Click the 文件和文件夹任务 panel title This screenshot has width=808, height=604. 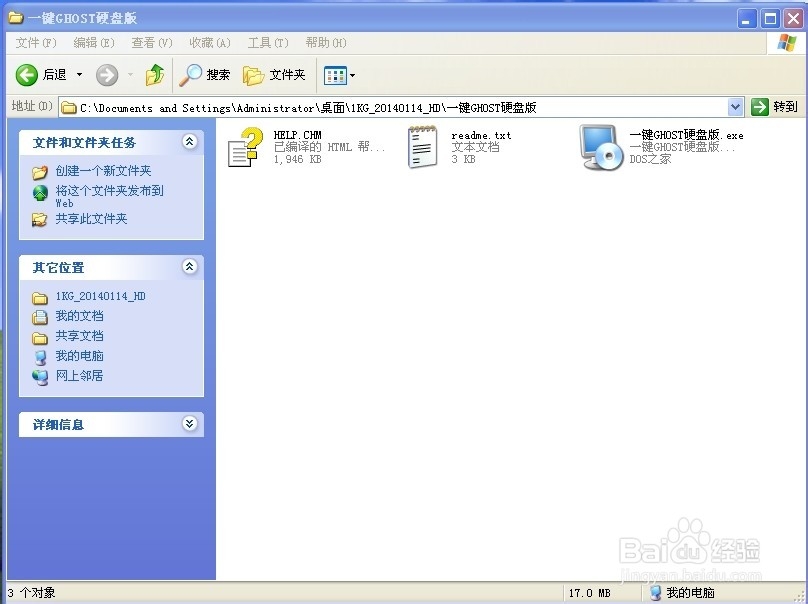(x=84, y=143)
